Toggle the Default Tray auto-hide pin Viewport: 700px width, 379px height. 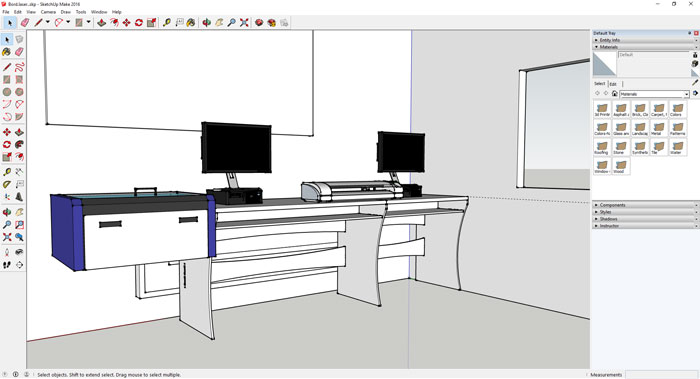tap(689, 33)
